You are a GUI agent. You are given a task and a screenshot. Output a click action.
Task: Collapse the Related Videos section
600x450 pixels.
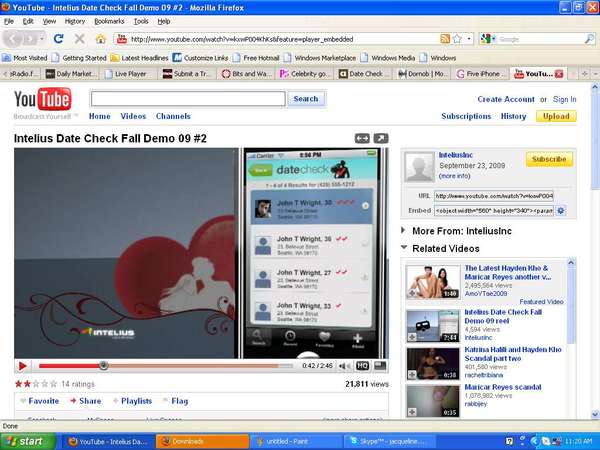pyautogui.click(x=404, y=248)
